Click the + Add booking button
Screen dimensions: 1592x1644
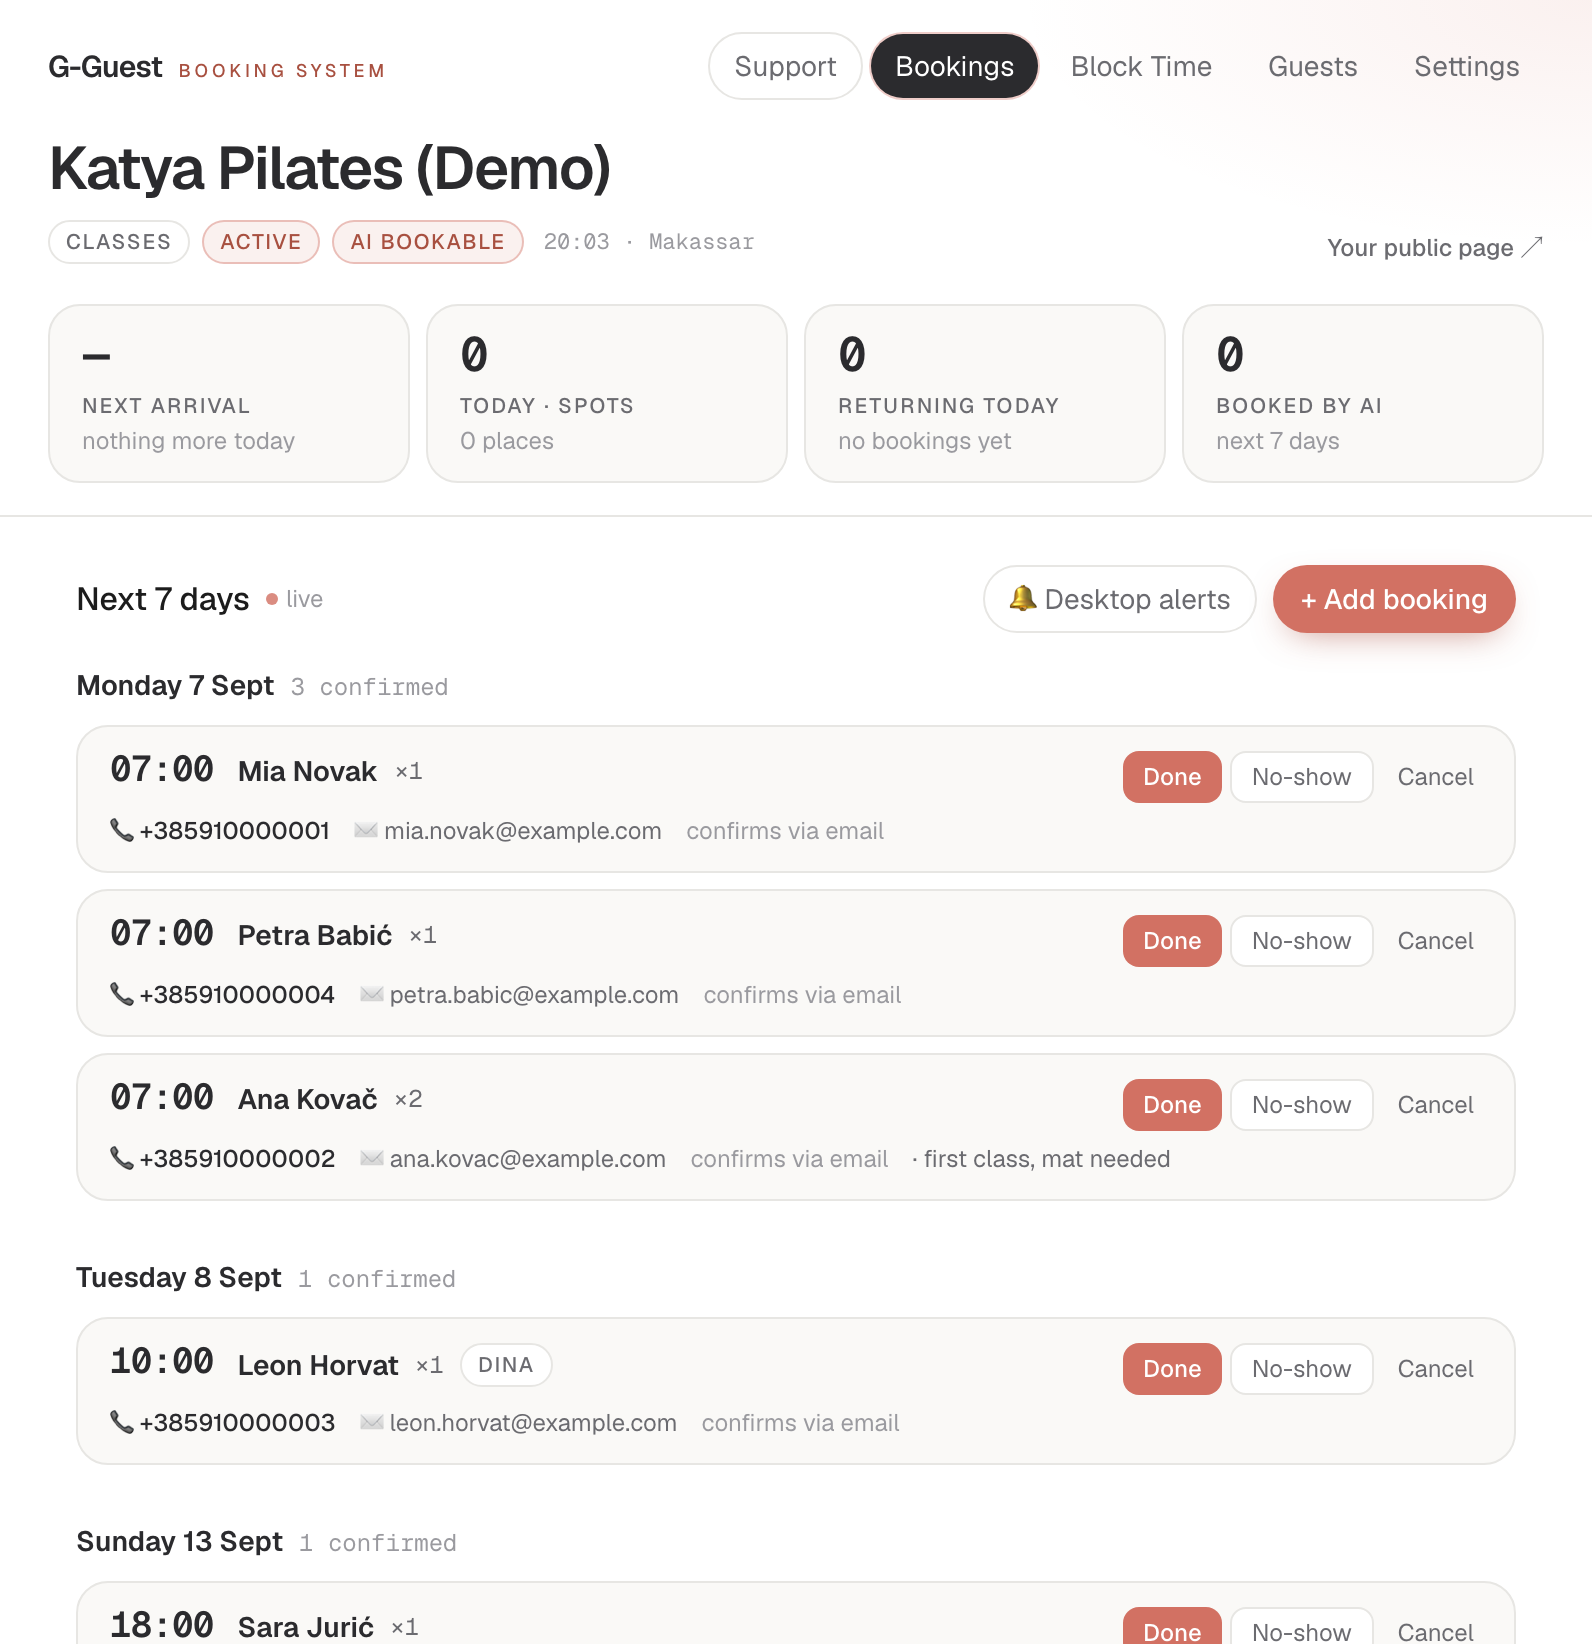coord(1394,599)
